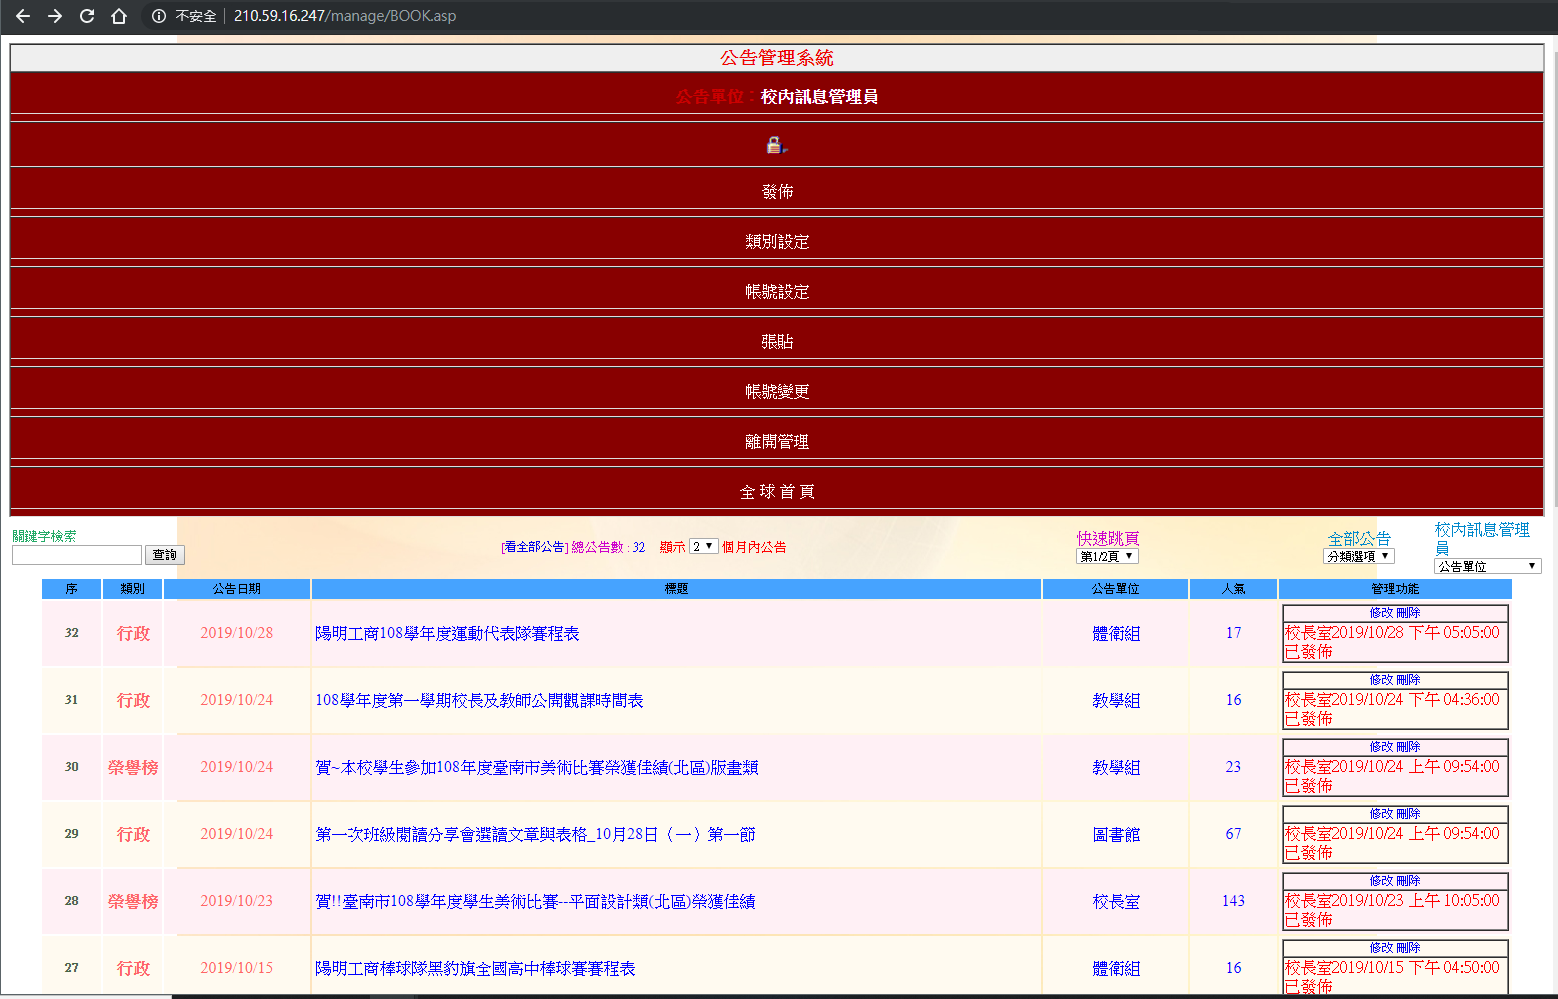Screen dimensions: 1558x999
Task: Click 修改 for announcement row 32
Action: [1381, 613]
